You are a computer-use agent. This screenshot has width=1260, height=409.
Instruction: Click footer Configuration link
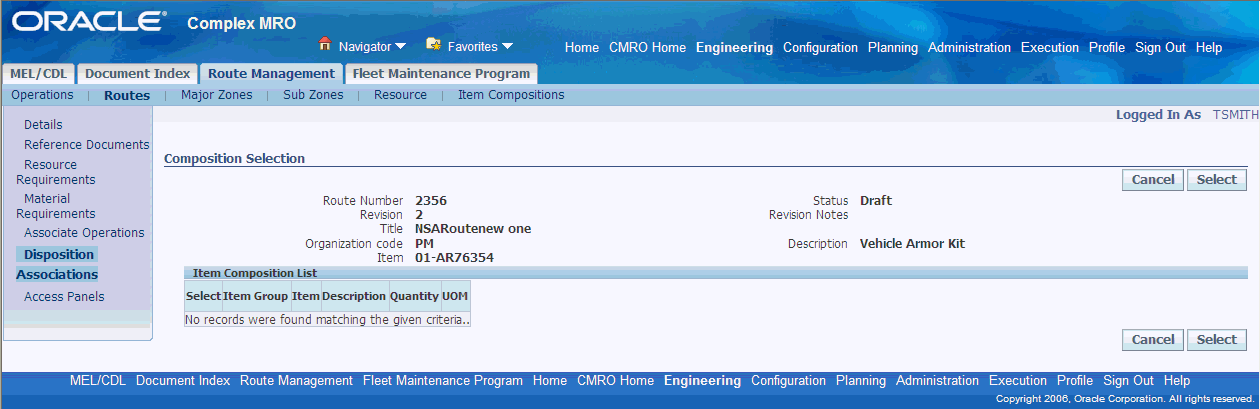point(788,381)
